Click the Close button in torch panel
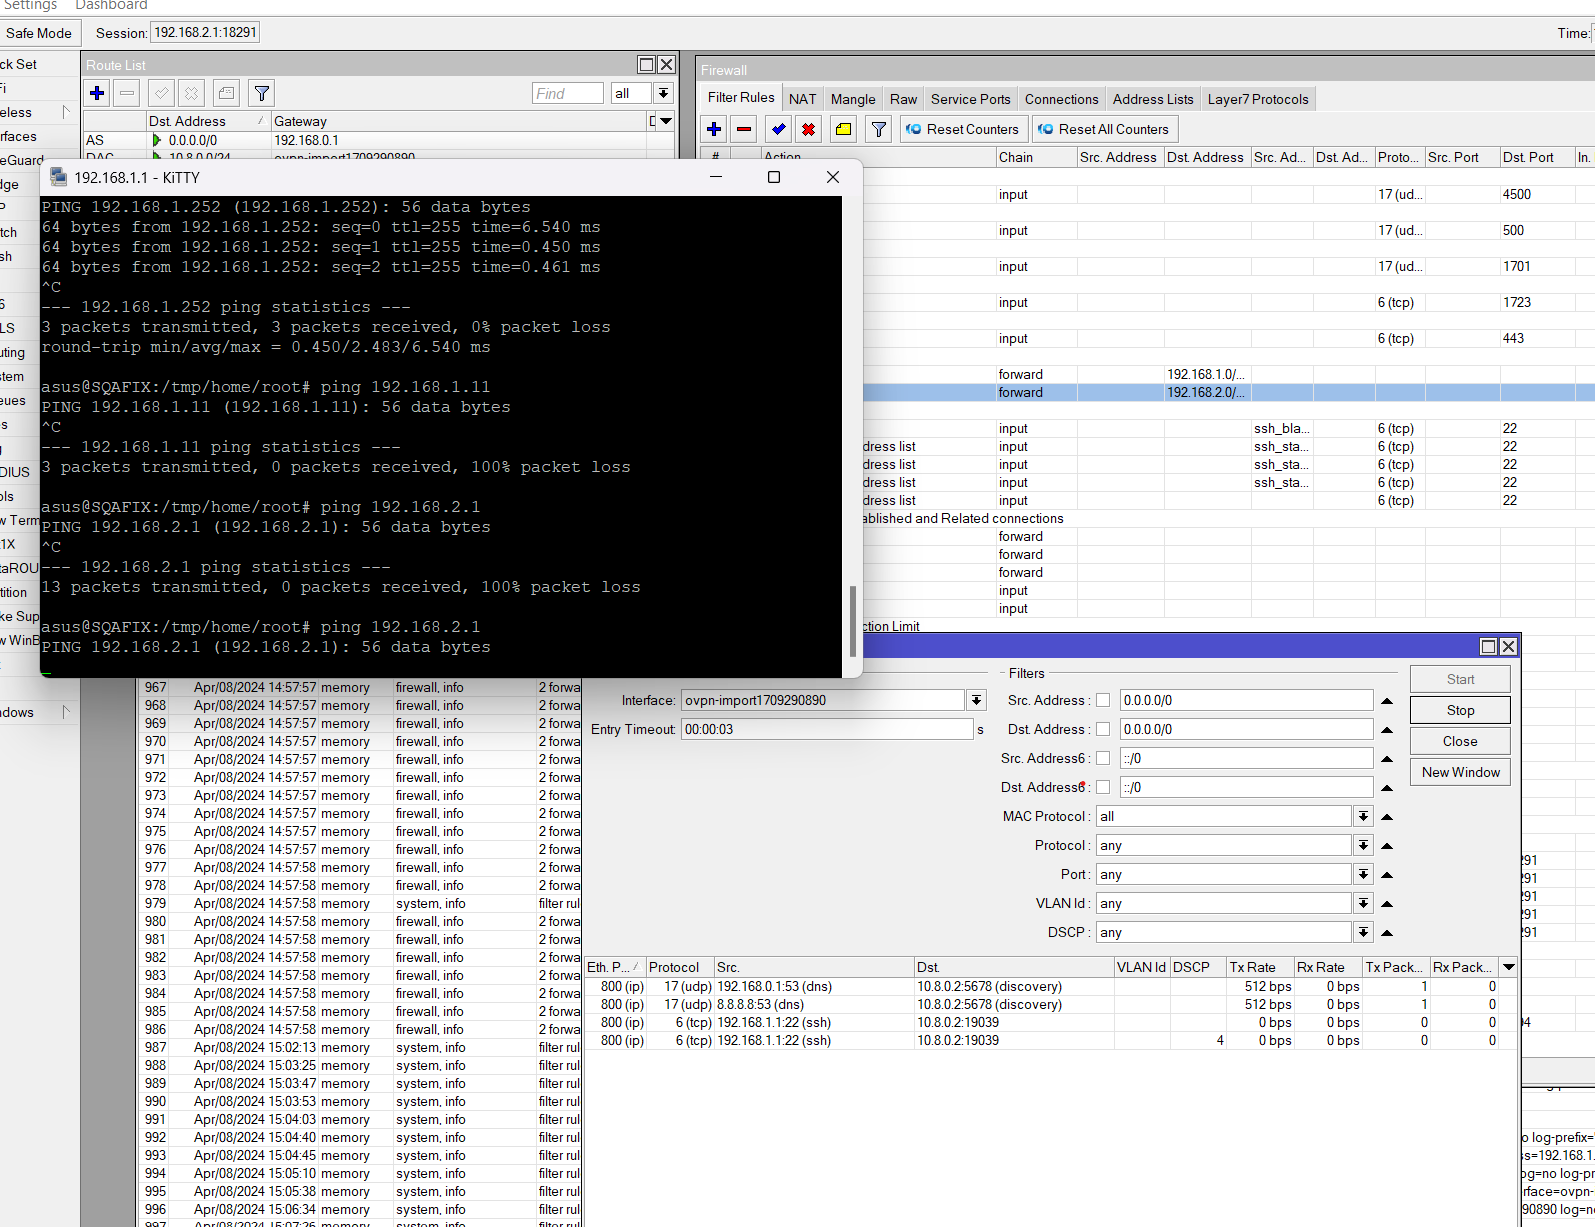 click(x=1460, y=741)
